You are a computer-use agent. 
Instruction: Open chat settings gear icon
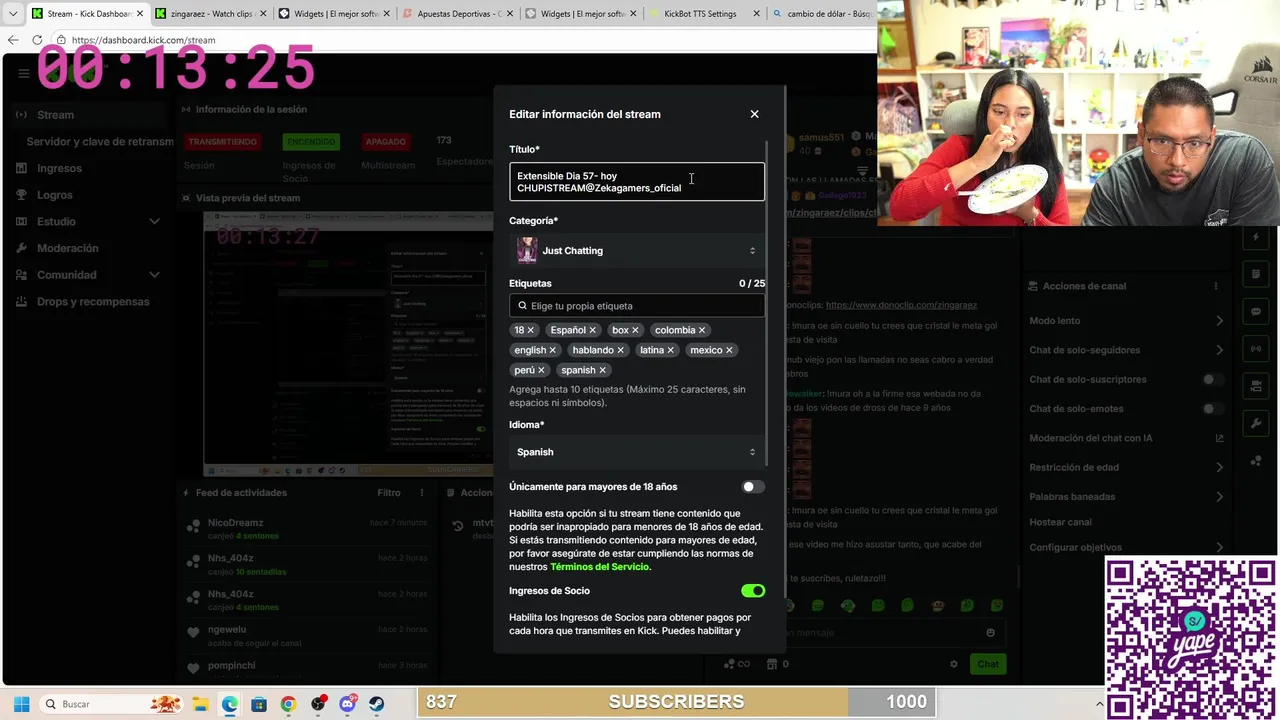click(x=953, y=664)
